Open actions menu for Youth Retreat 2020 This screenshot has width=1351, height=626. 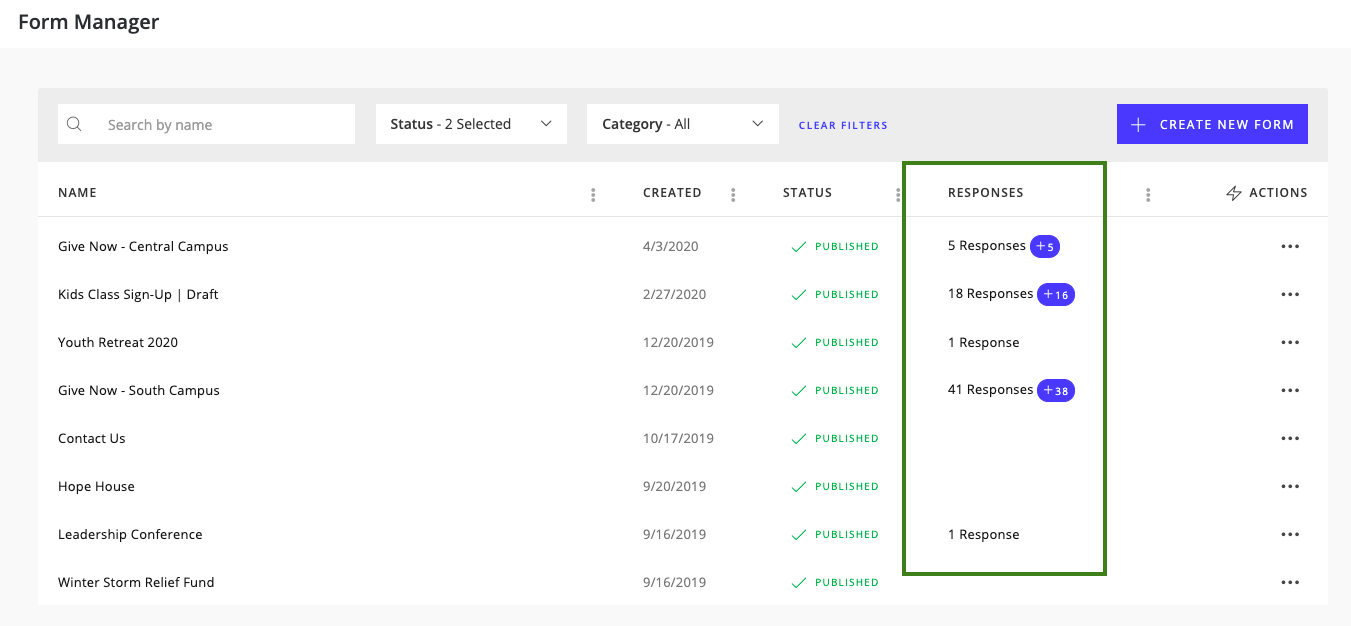[x=1290, y=343]
